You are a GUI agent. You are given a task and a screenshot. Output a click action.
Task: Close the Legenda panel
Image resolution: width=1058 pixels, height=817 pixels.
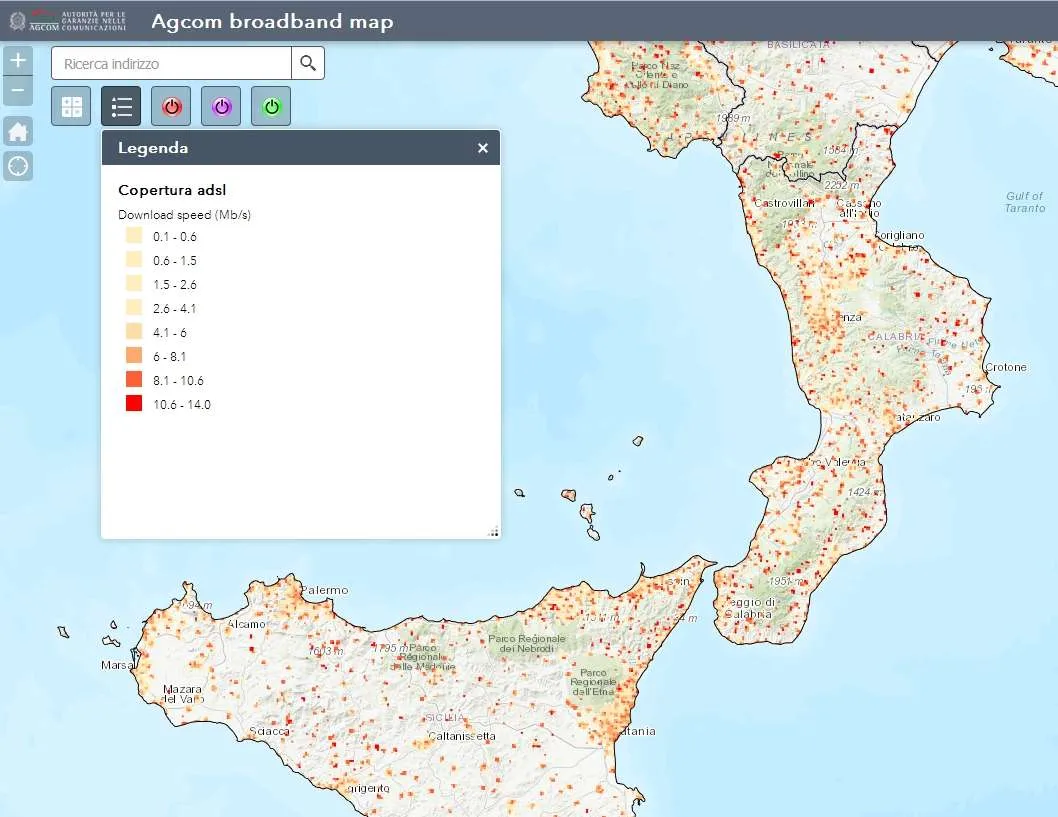[x=482, y=148]
